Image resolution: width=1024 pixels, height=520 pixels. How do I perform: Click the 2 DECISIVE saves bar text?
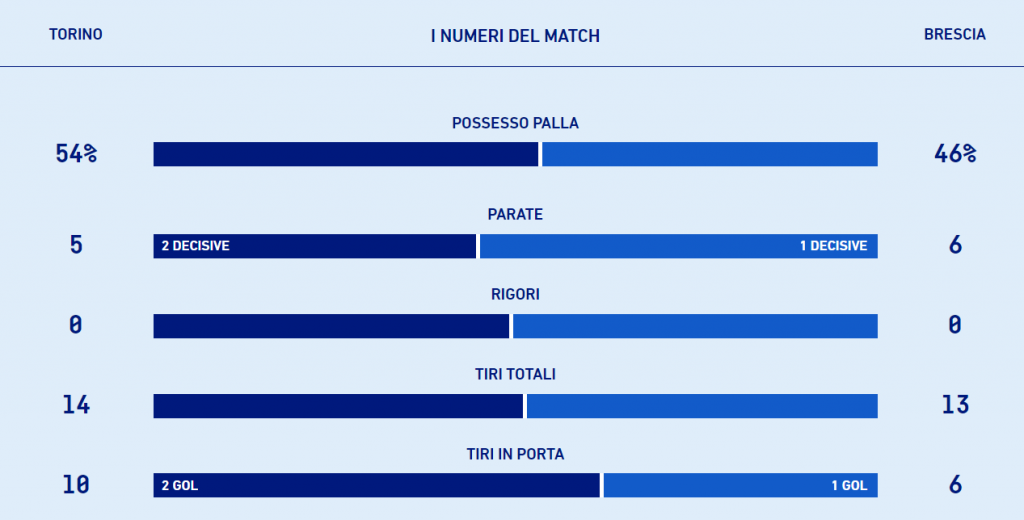(x=195, y=246)
